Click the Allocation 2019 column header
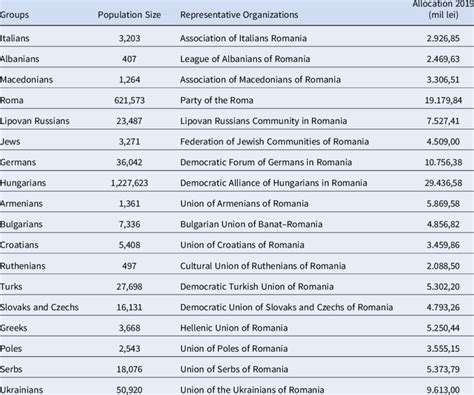The width and height of the screenshot is (474, 395). pyautogui.click(x=443, y=10)
